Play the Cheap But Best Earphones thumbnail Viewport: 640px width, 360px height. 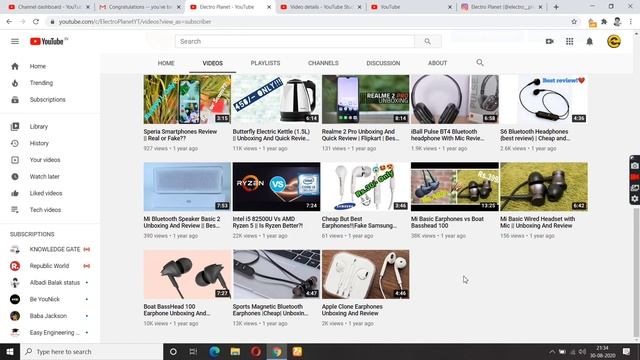coord(365,187)
